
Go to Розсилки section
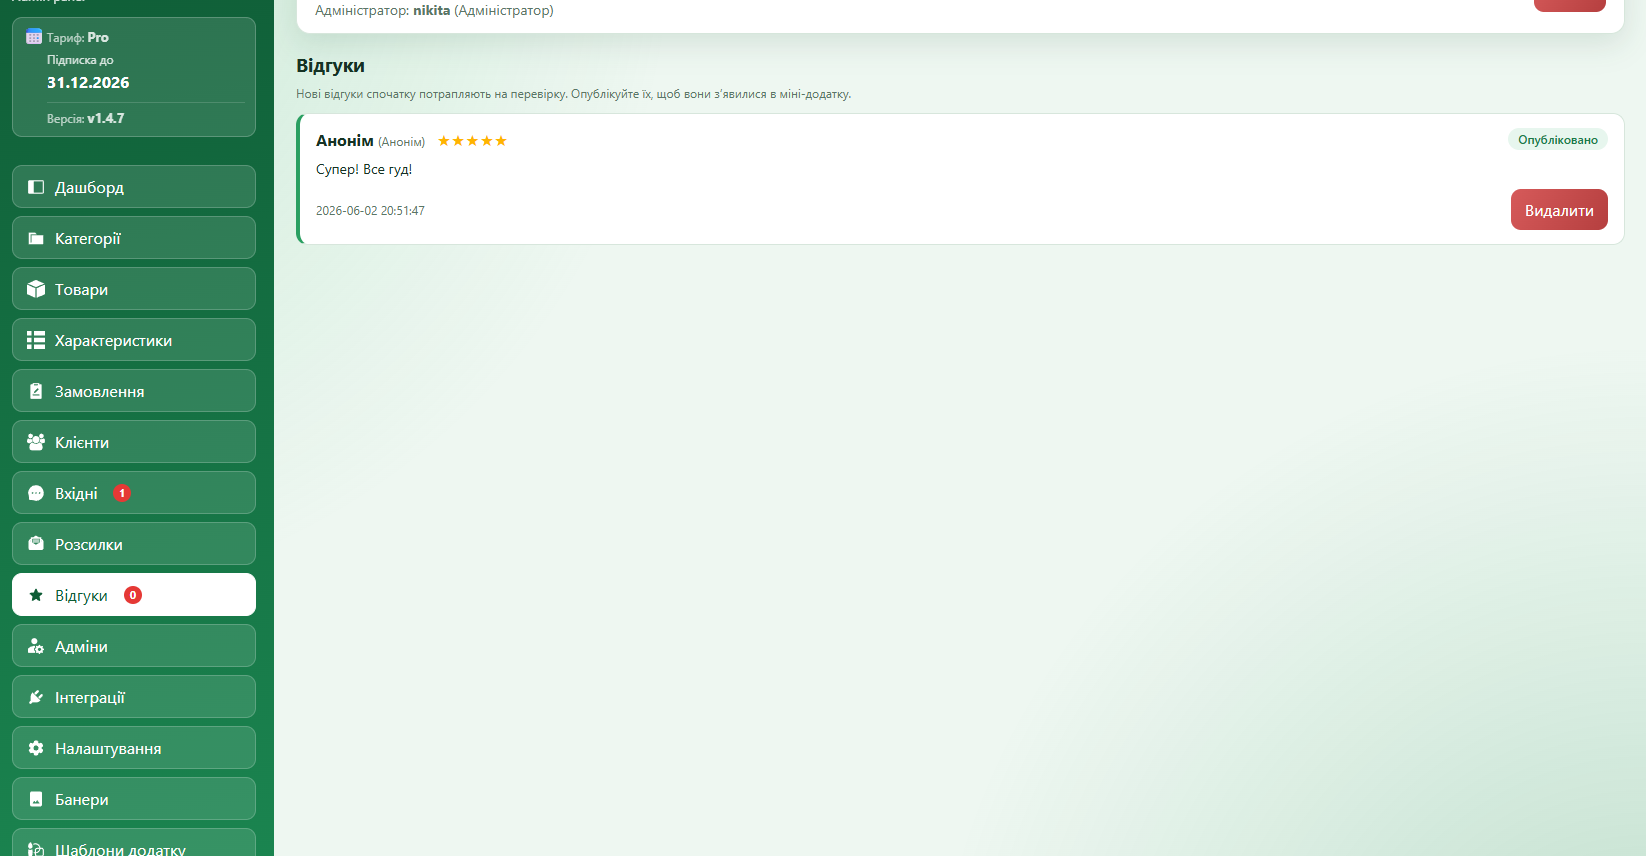click(134, 544)
